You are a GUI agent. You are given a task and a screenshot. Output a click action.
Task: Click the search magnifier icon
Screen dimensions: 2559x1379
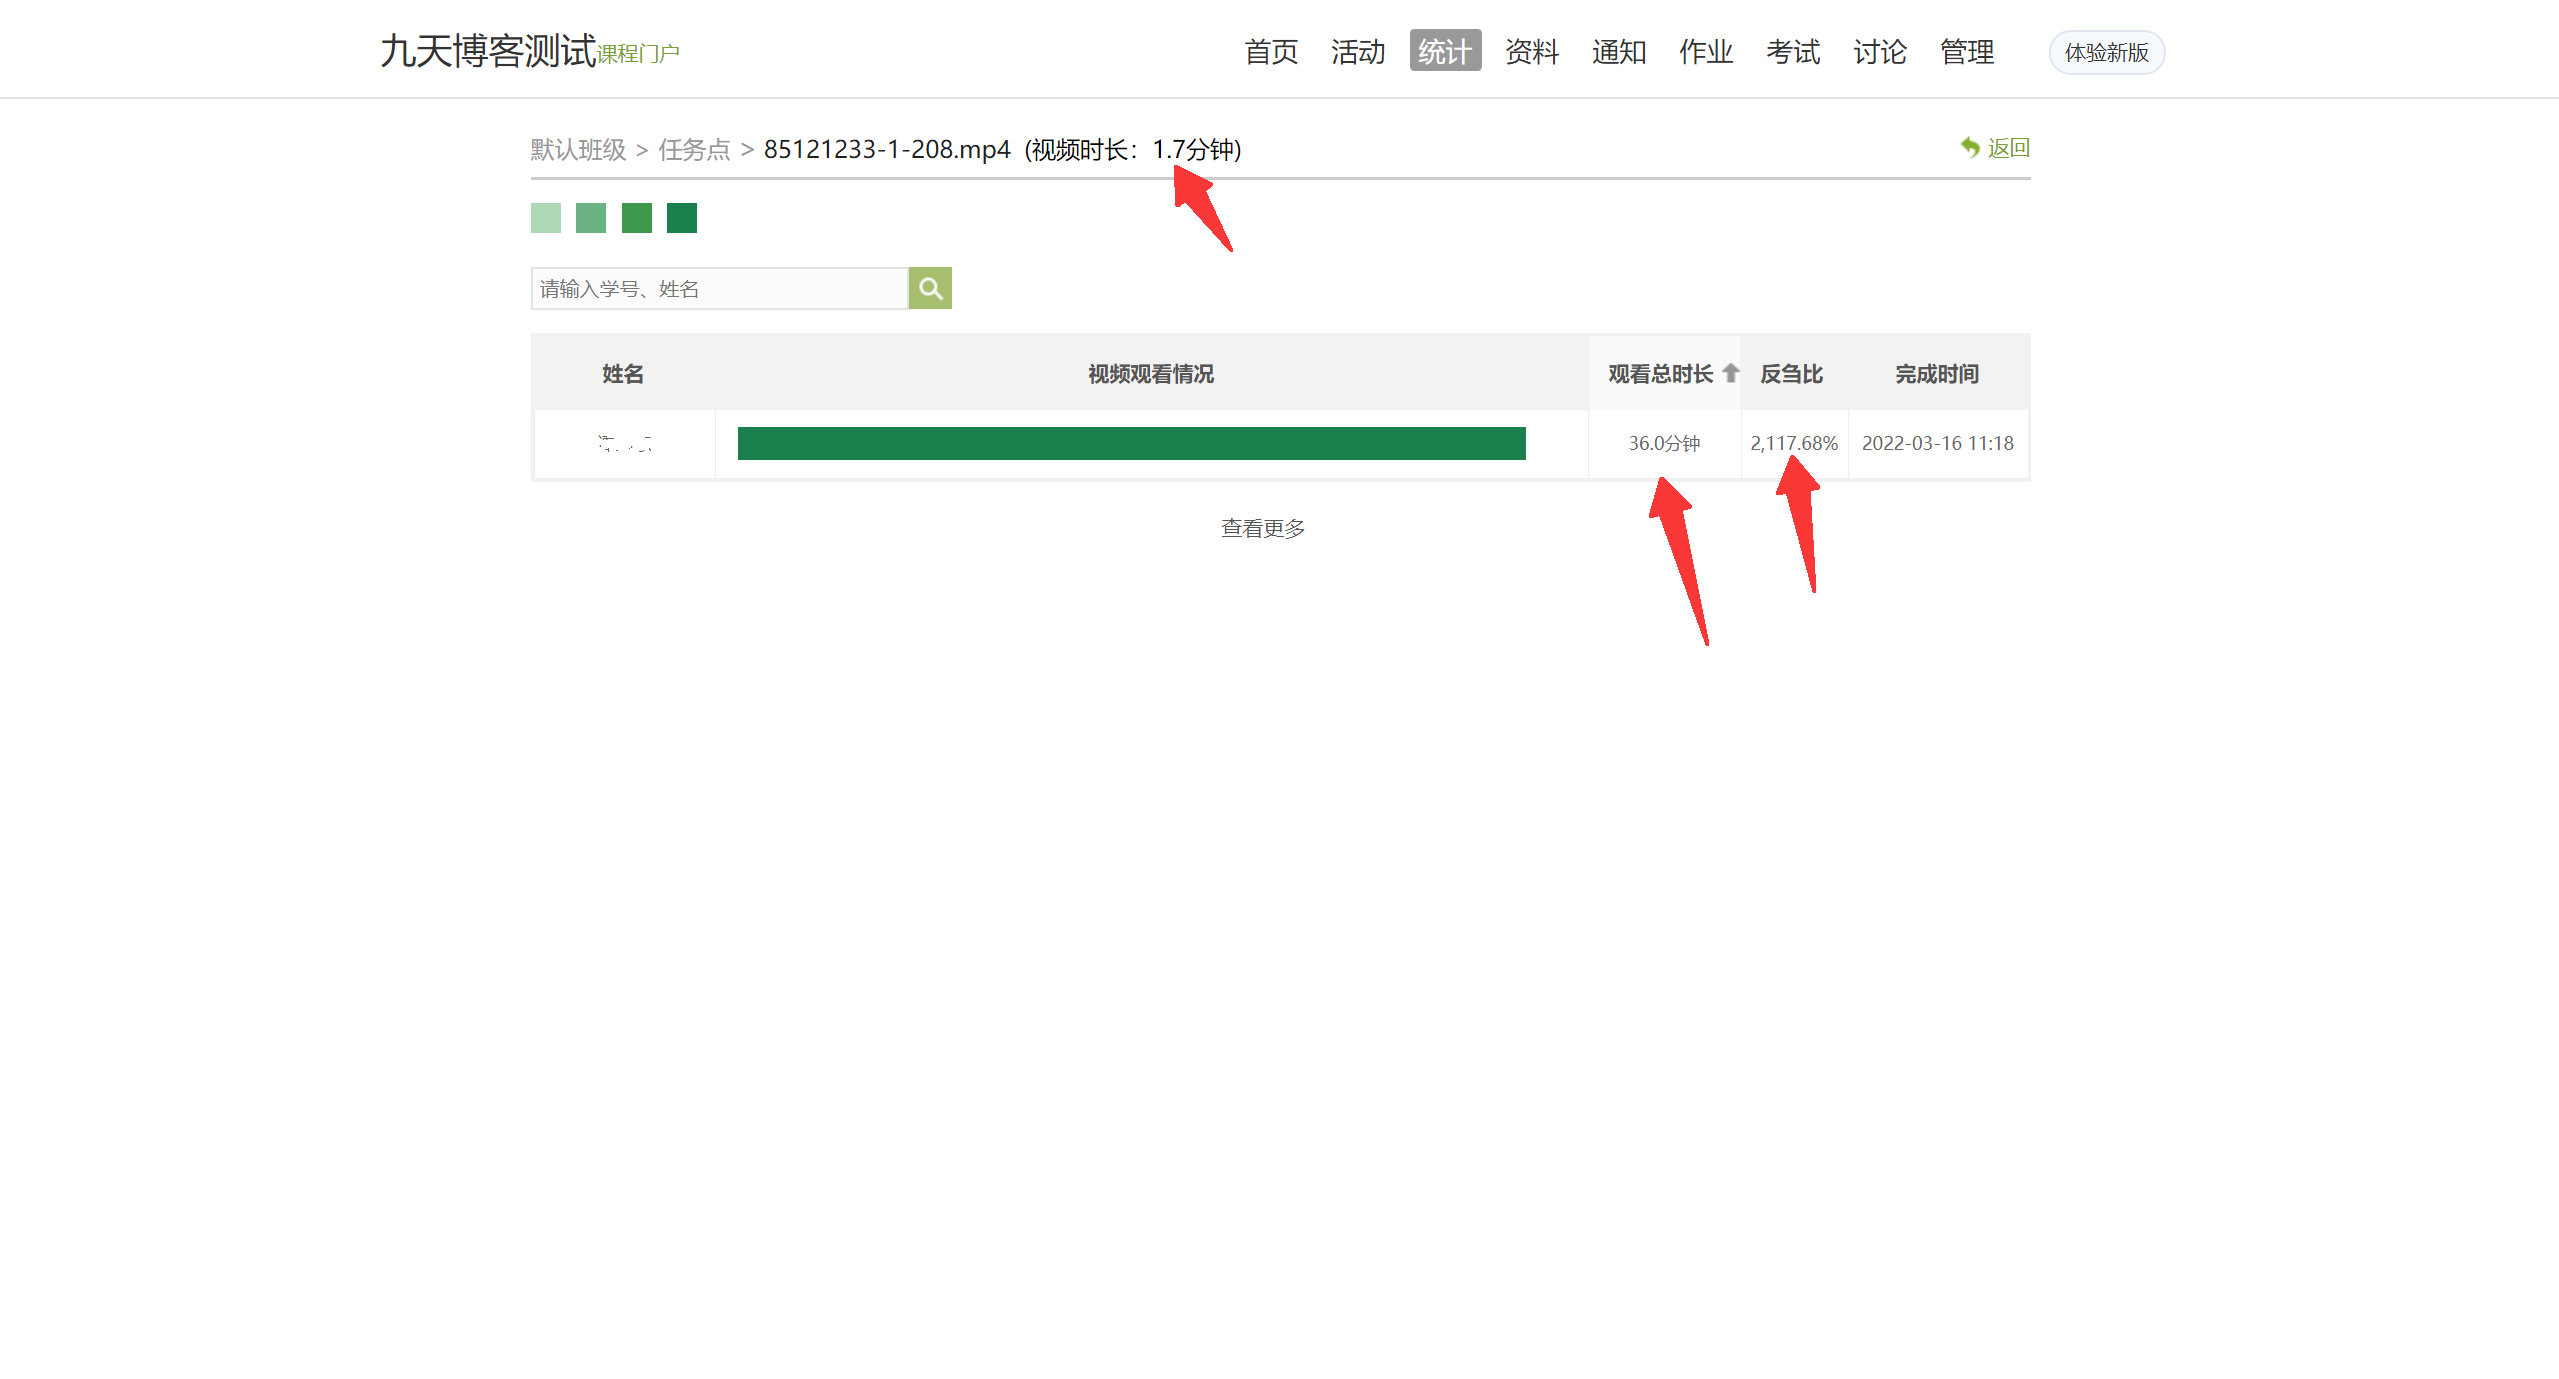pyautogui.click(x=929, y=288)
